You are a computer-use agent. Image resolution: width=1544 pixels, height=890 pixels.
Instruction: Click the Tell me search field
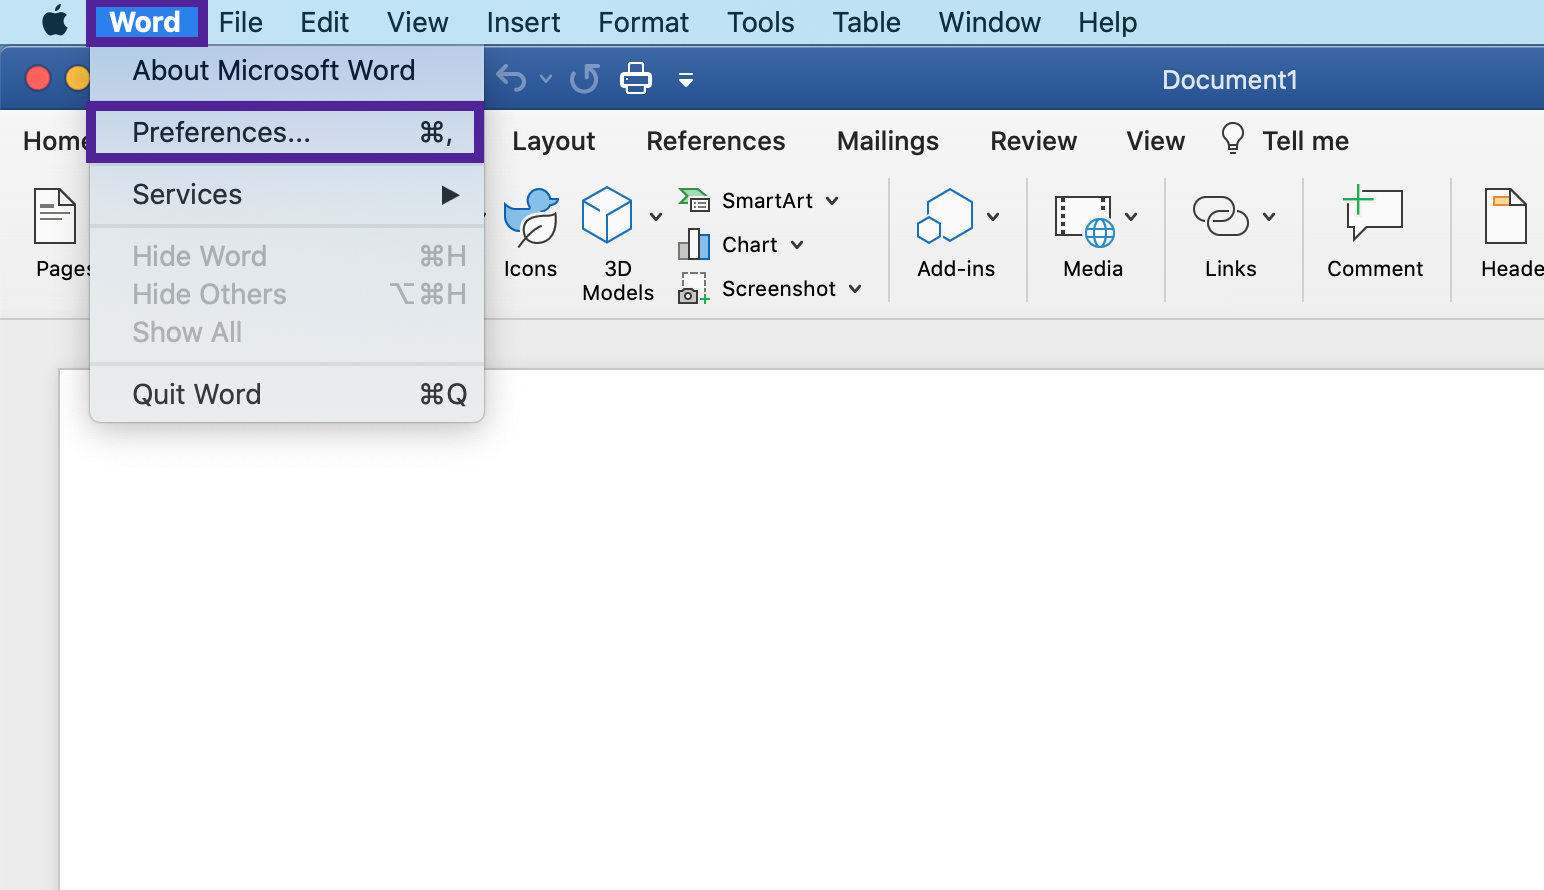click(1305, 141)
